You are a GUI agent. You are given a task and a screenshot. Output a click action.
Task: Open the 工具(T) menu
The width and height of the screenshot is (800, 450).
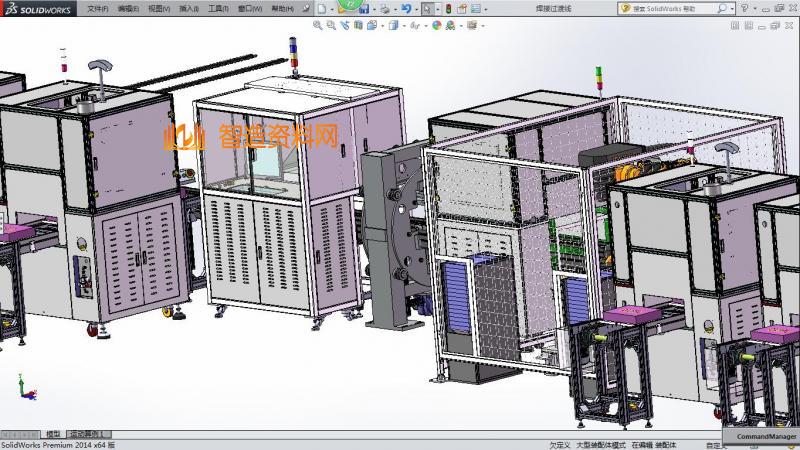(218, 8)
